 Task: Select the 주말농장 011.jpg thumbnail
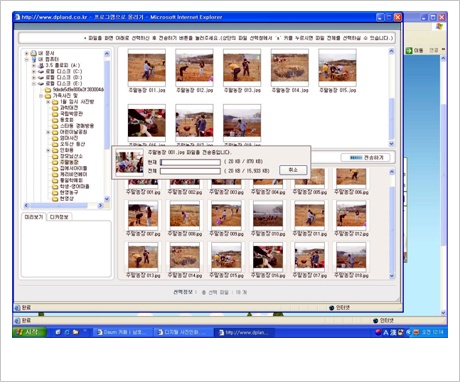[x=147, y=68]
